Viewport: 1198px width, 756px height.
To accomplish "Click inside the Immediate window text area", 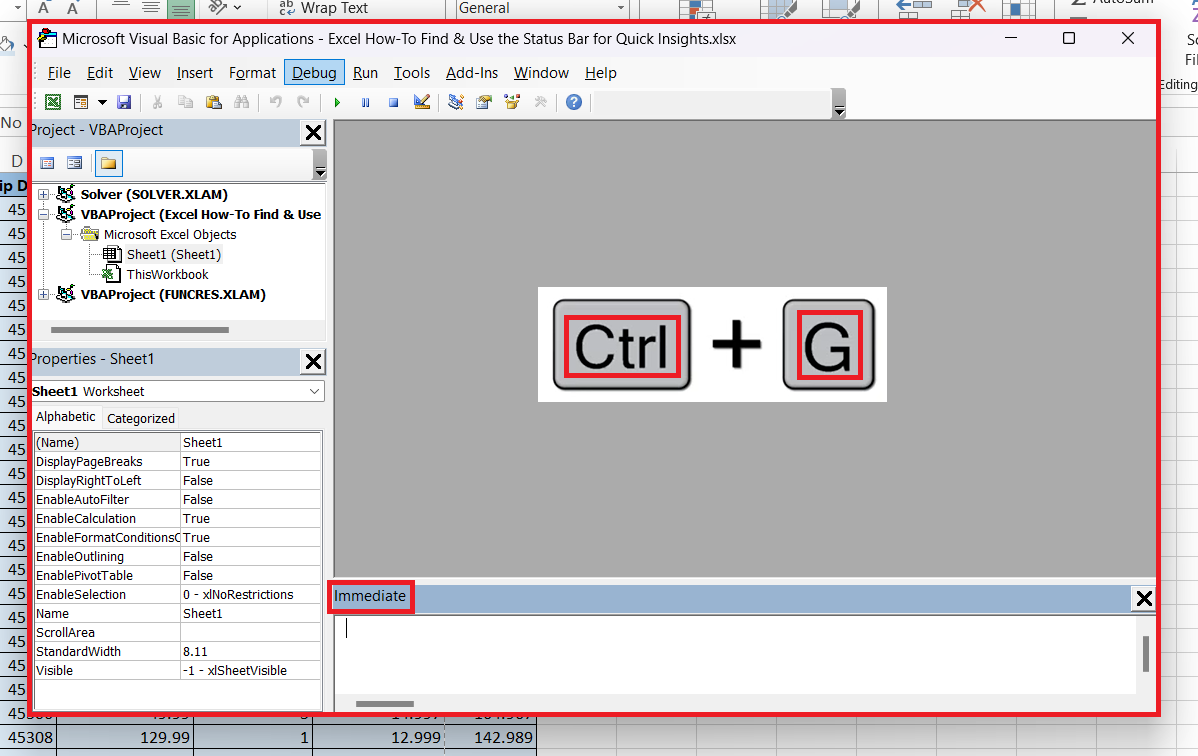I will coord(735,655).
